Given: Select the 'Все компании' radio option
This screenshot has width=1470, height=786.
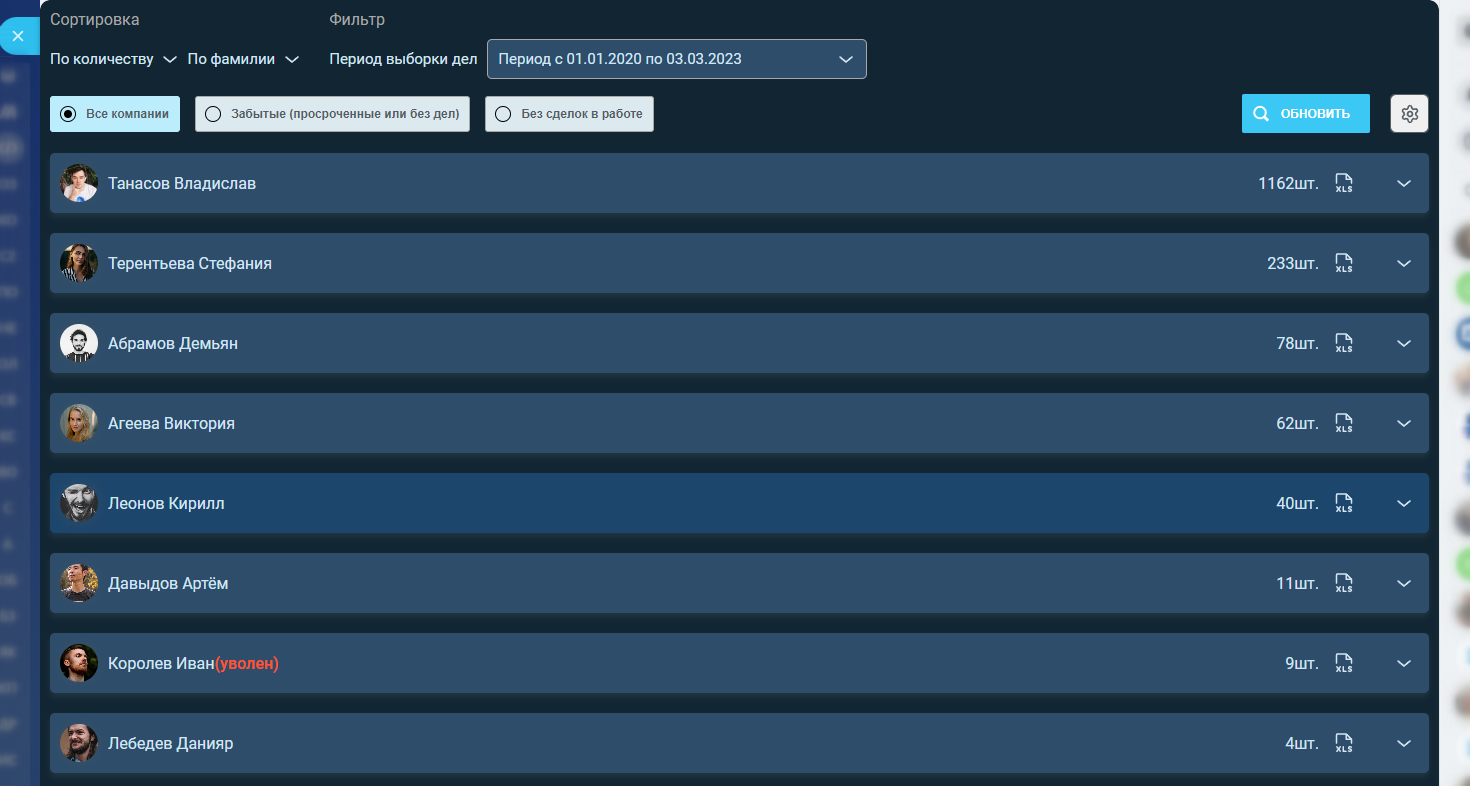Looking at the screenshot, I should pos(115,114).
